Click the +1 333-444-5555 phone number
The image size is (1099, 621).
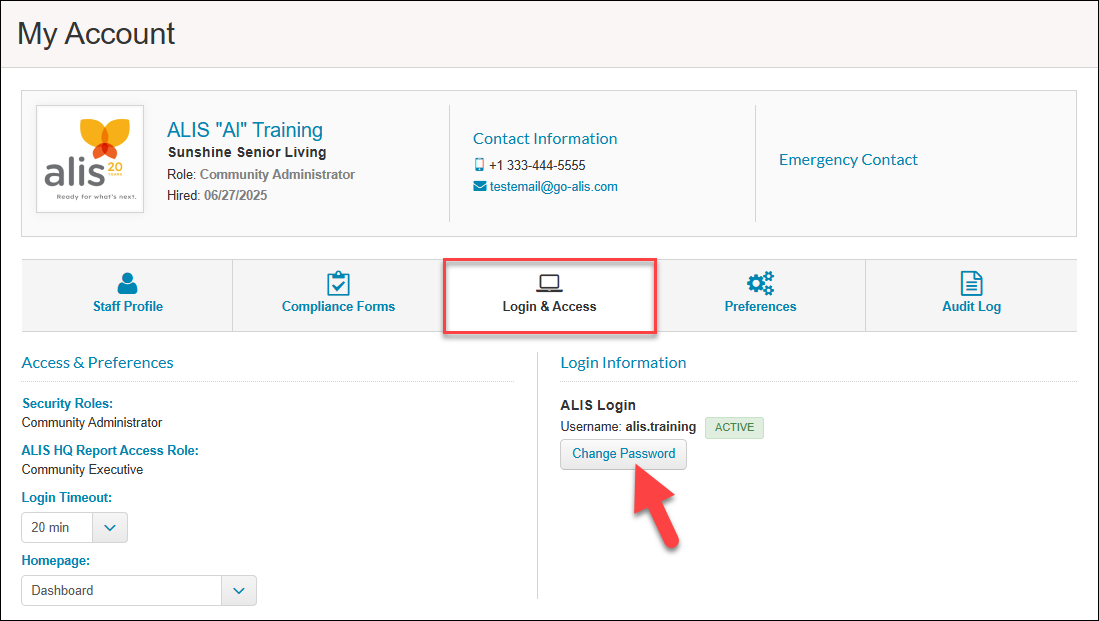coord(537,165)
